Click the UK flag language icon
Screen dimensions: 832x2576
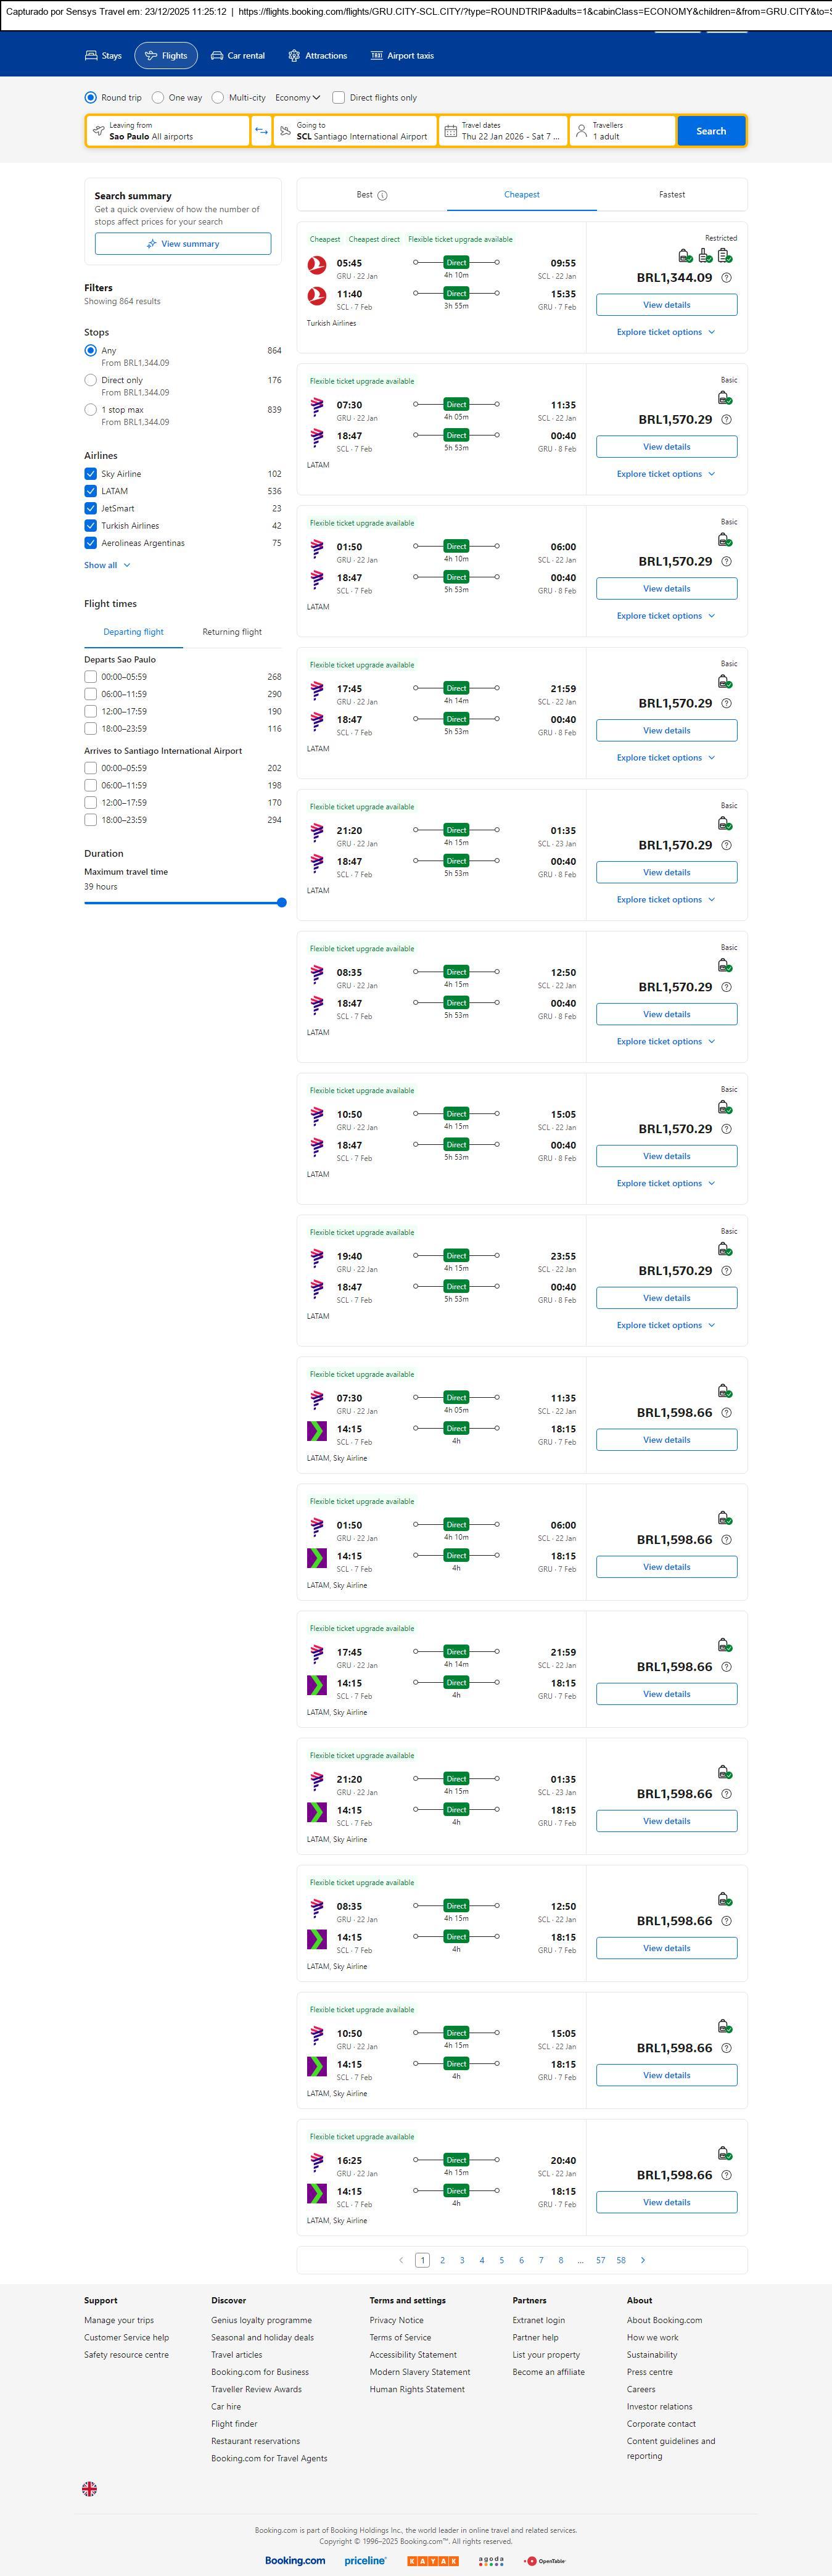point(90,2489)
